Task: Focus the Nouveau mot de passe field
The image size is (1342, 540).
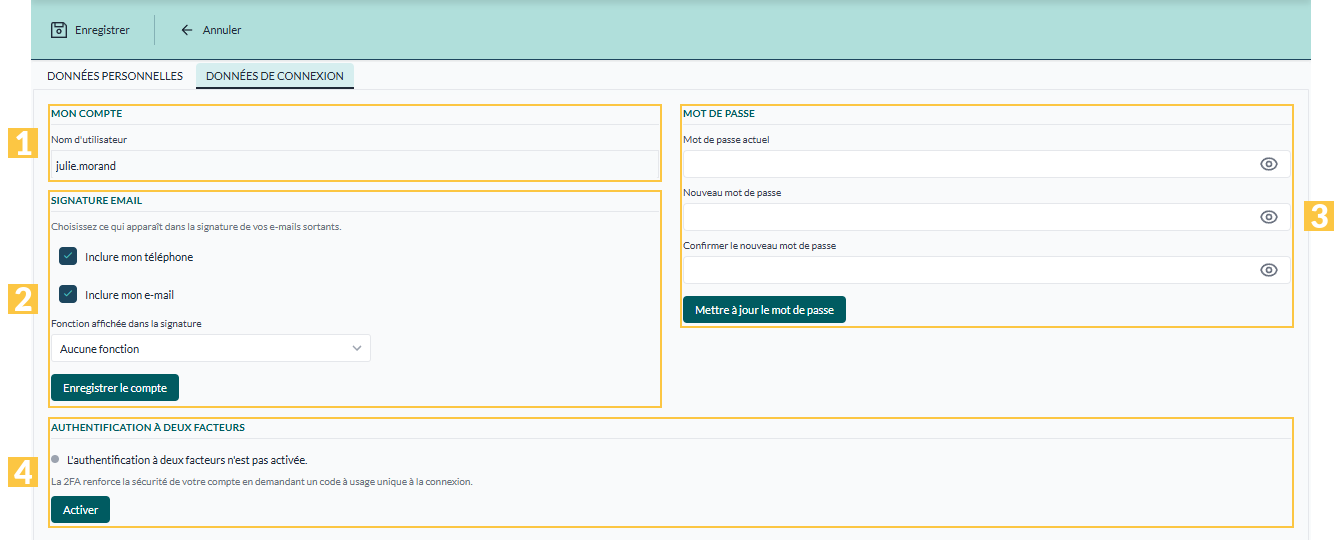Action: coord(986,217)
